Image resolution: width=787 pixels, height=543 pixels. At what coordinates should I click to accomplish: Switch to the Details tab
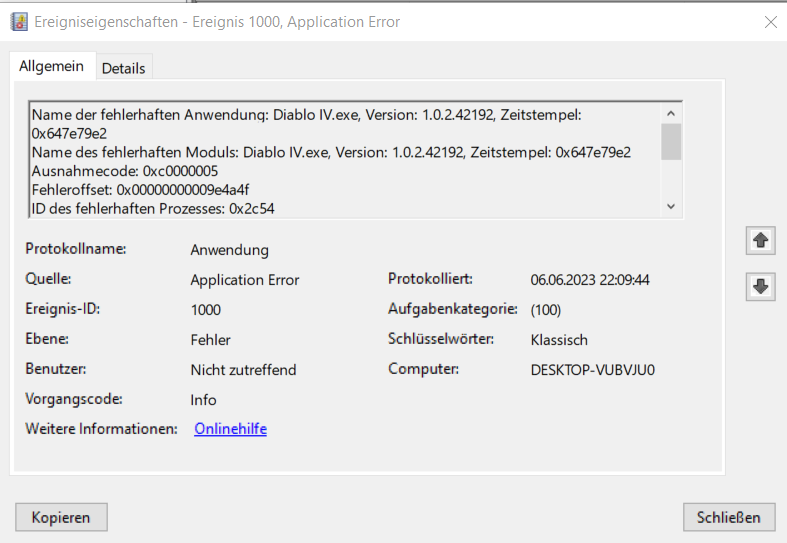pyautogui.click(x=123, y=68)
